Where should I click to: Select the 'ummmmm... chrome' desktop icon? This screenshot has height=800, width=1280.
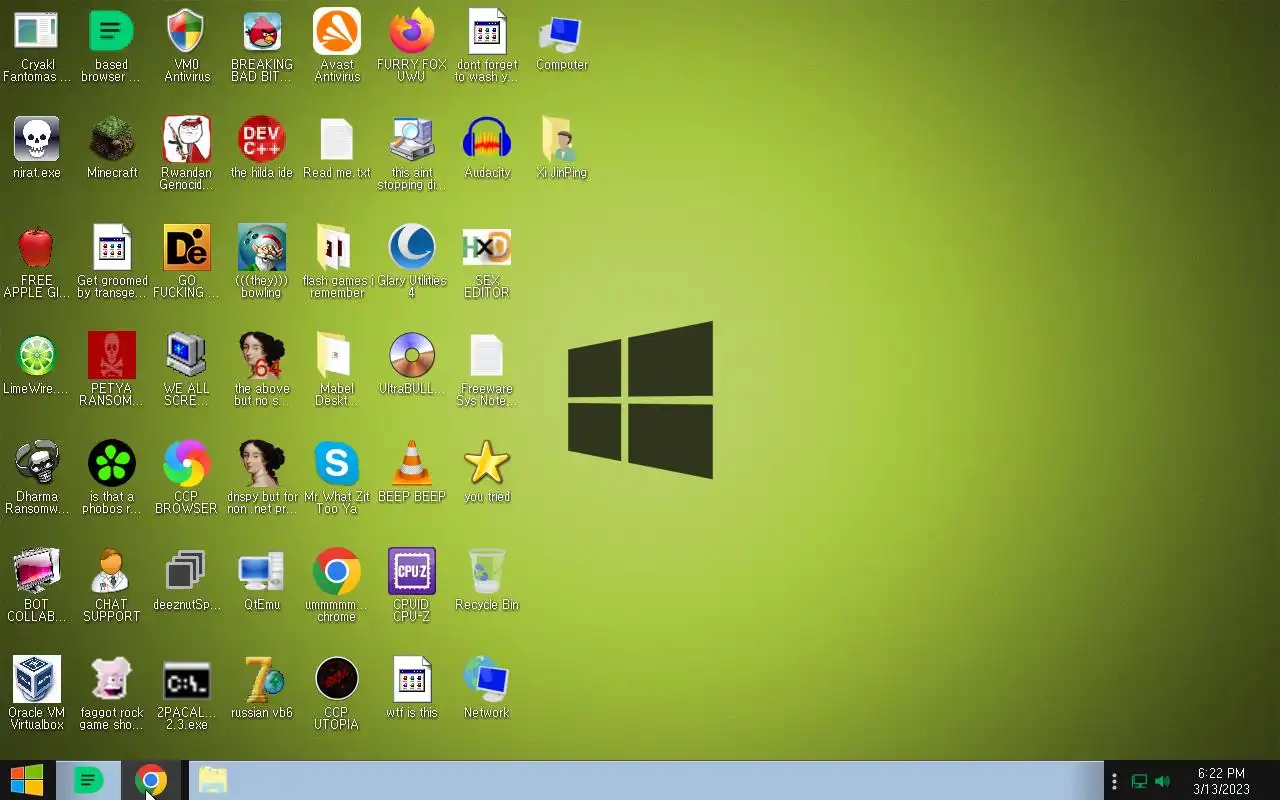click(x=337, y=572)
